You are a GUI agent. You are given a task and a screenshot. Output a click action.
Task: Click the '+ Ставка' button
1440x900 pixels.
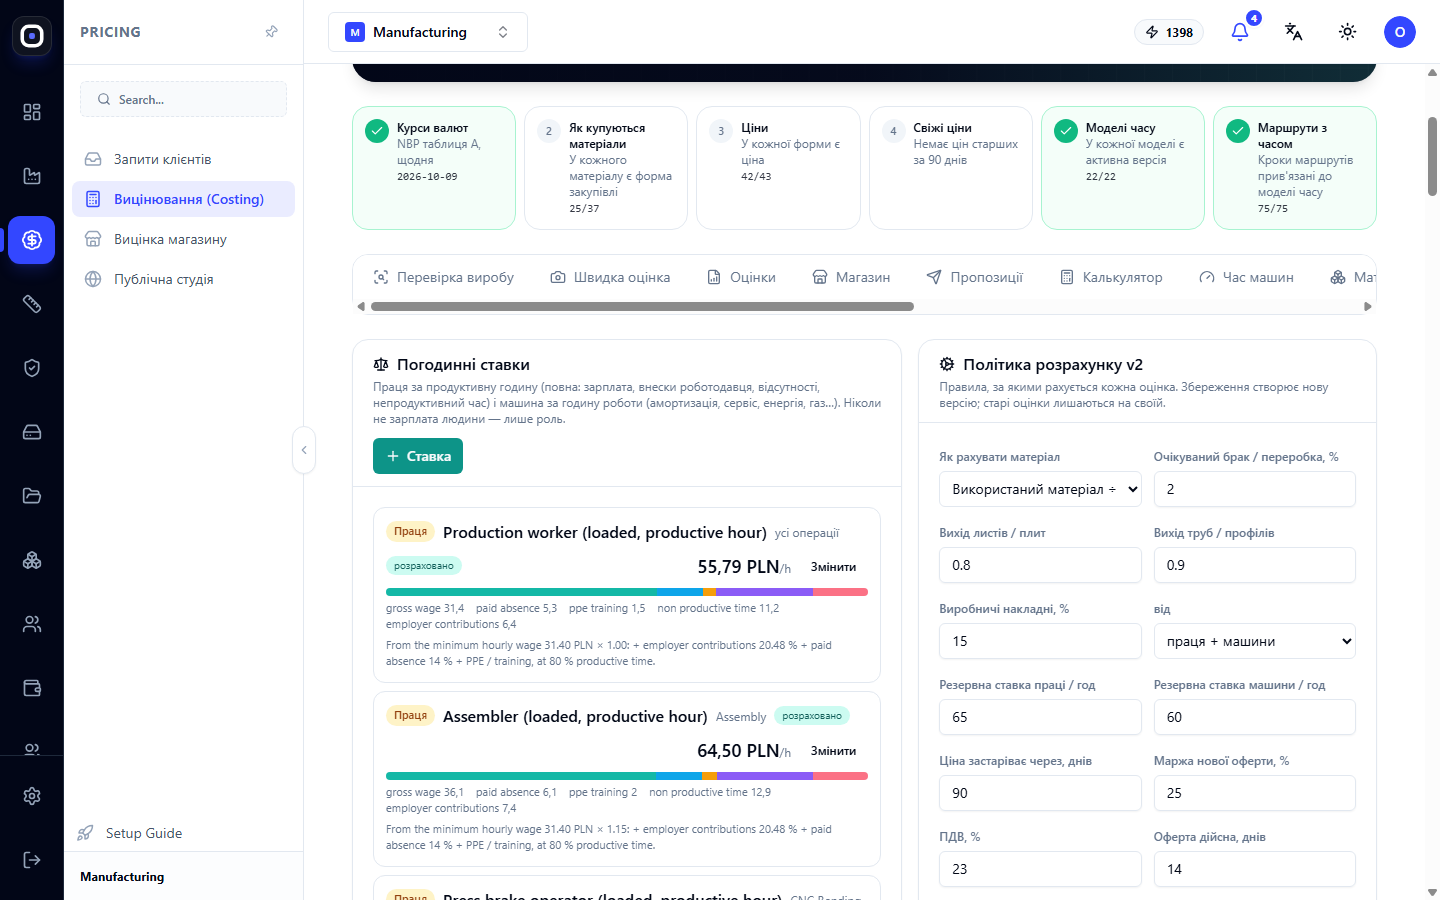418,456
